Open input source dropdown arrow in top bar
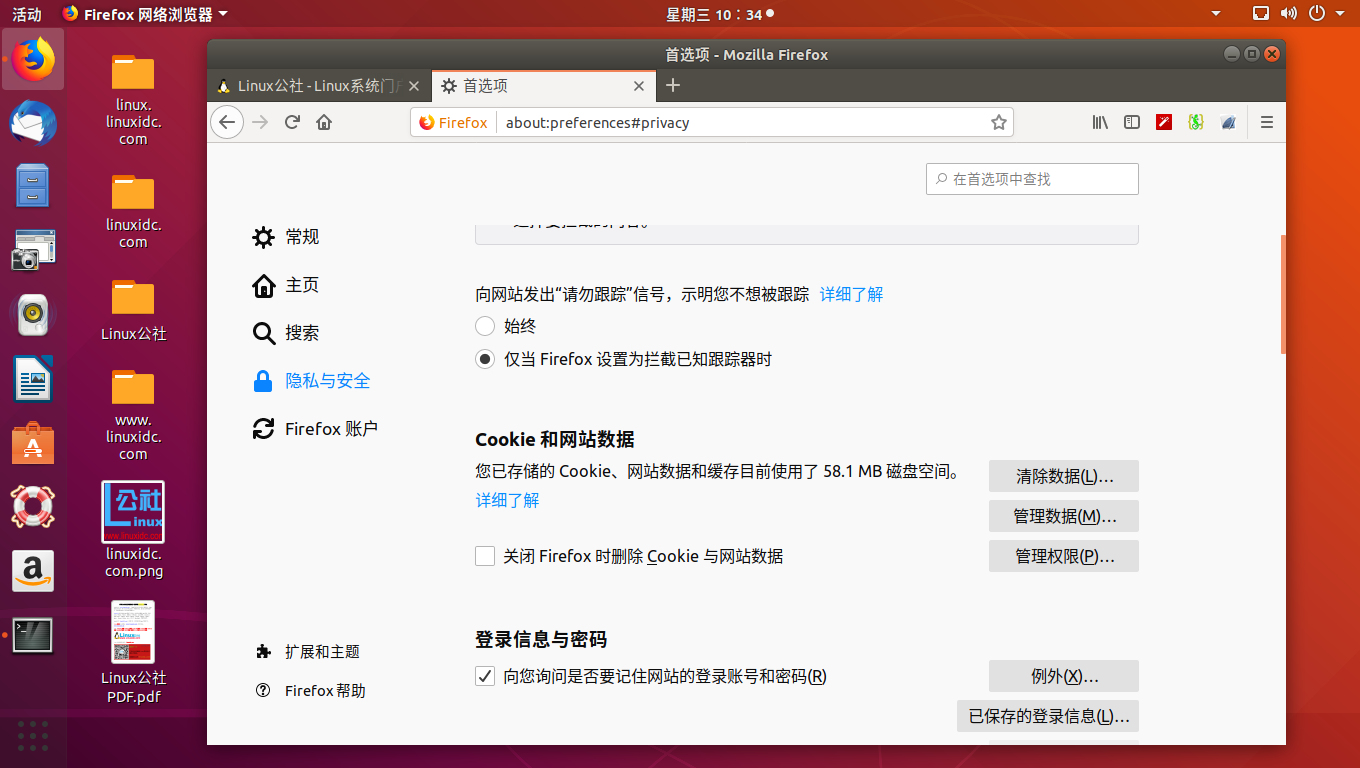 point(1216,14)
